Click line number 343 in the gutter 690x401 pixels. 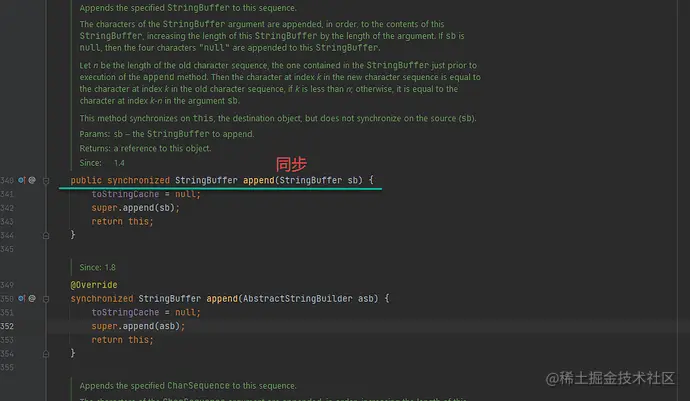click(x=7, y=221)
